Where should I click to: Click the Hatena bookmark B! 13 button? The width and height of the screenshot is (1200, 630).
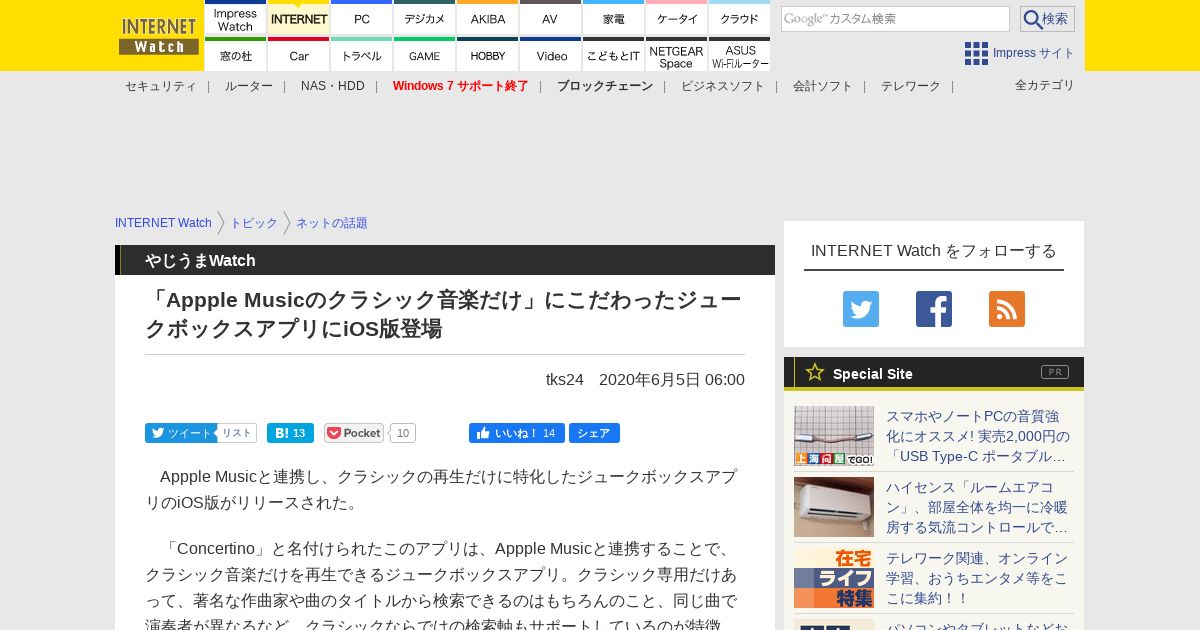point(290,433)
